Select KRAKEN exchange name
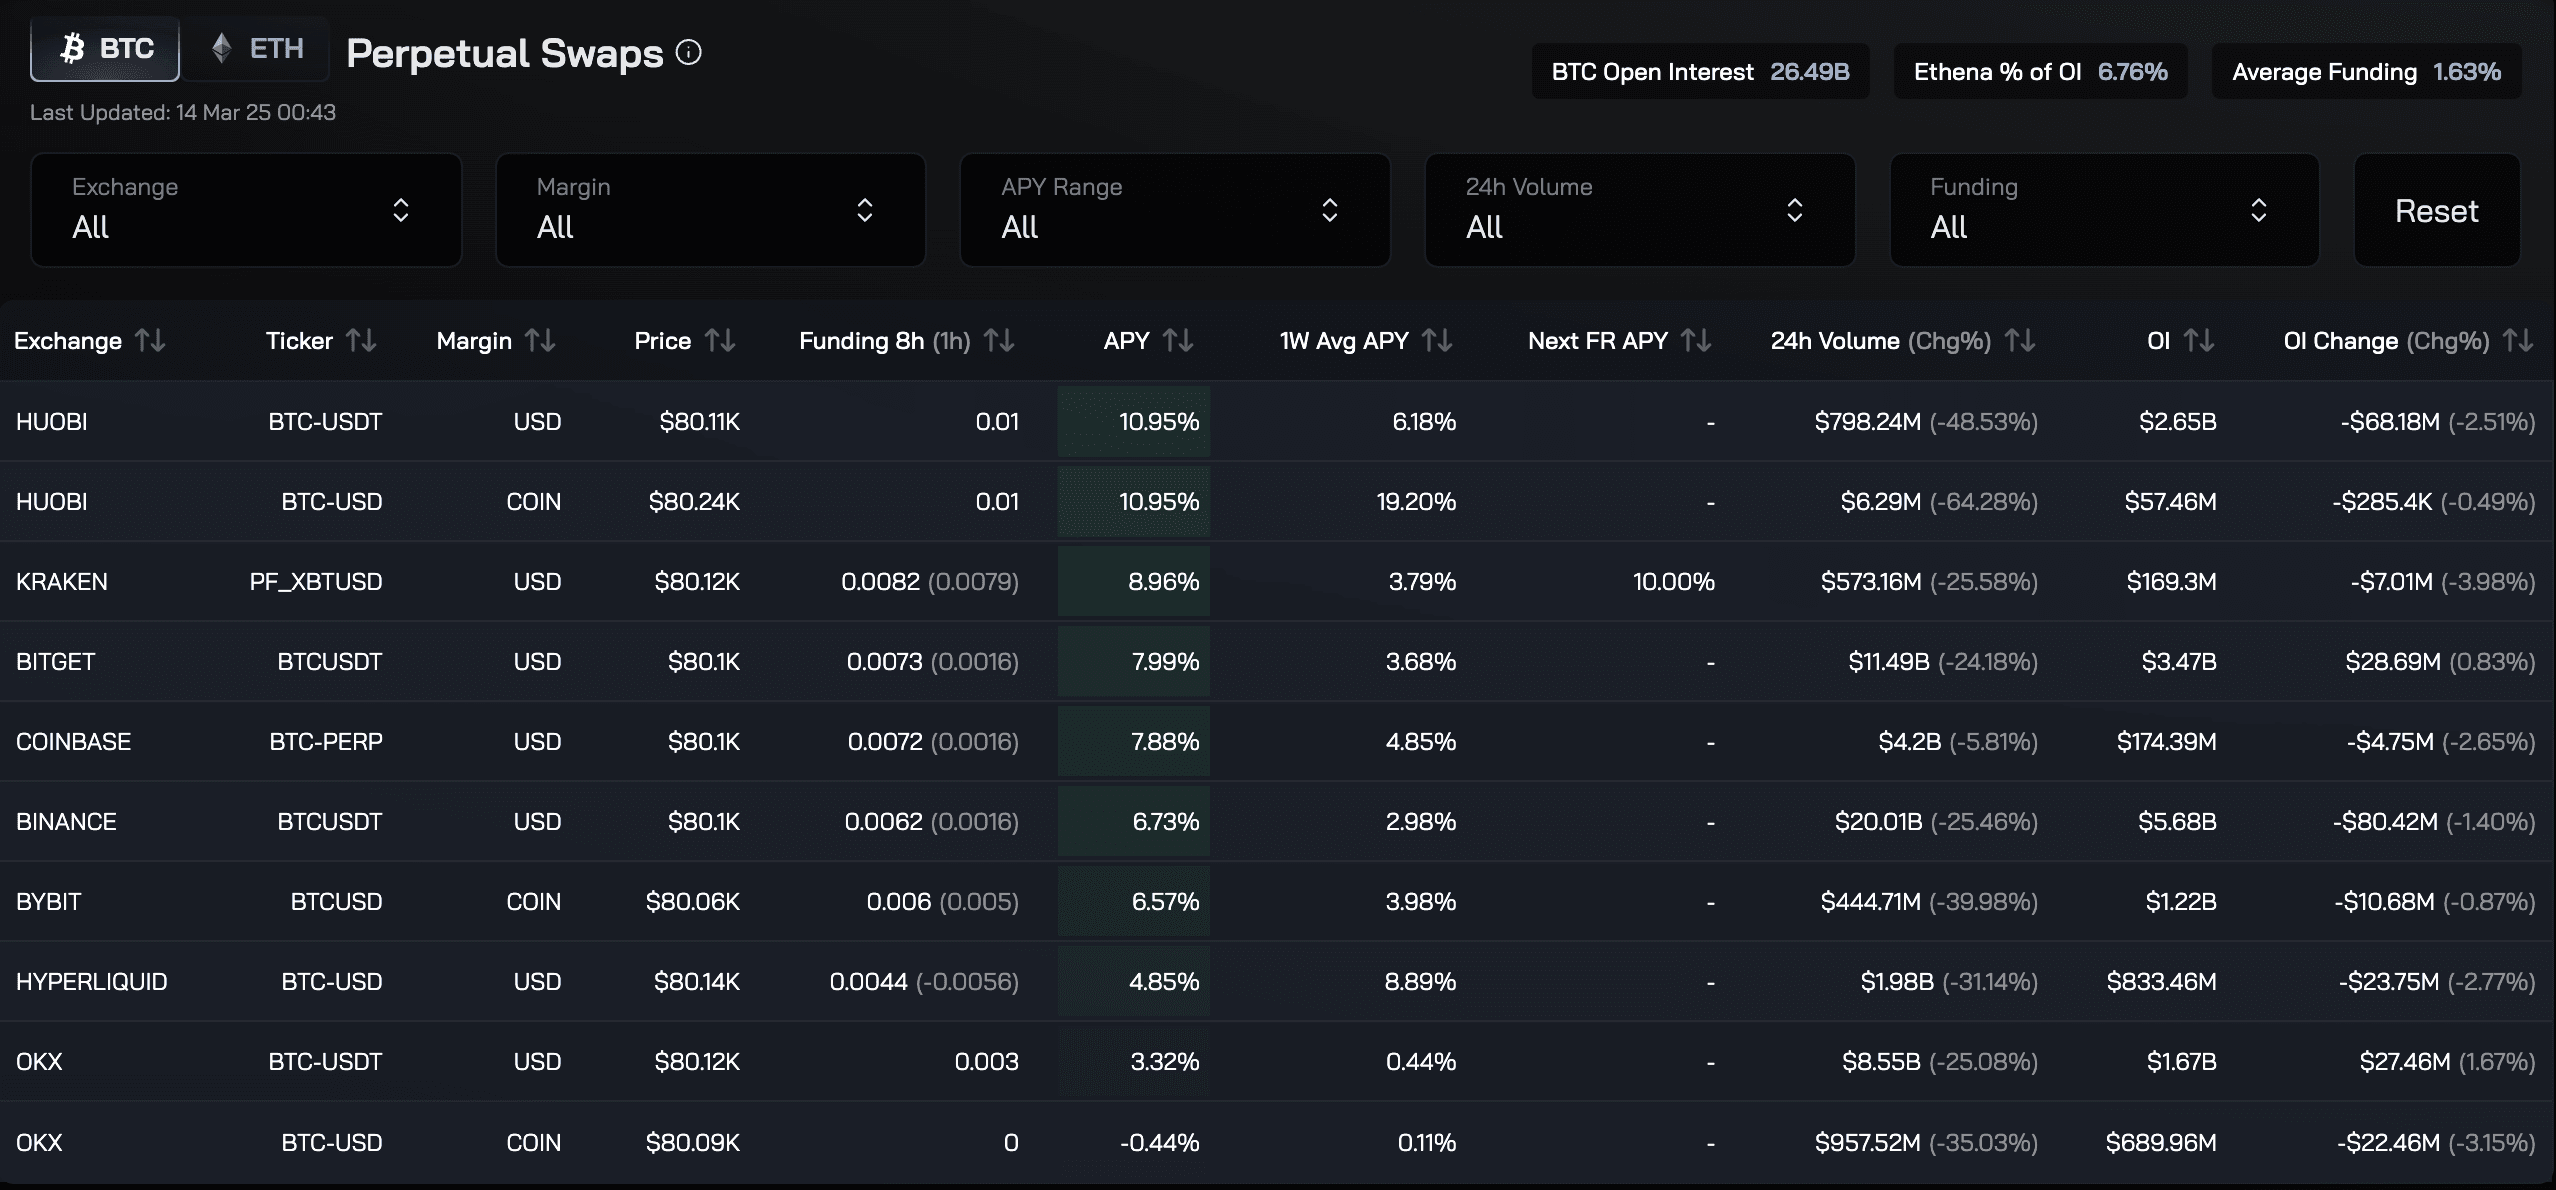2556x1190 pixels. (x=62, y=582)
